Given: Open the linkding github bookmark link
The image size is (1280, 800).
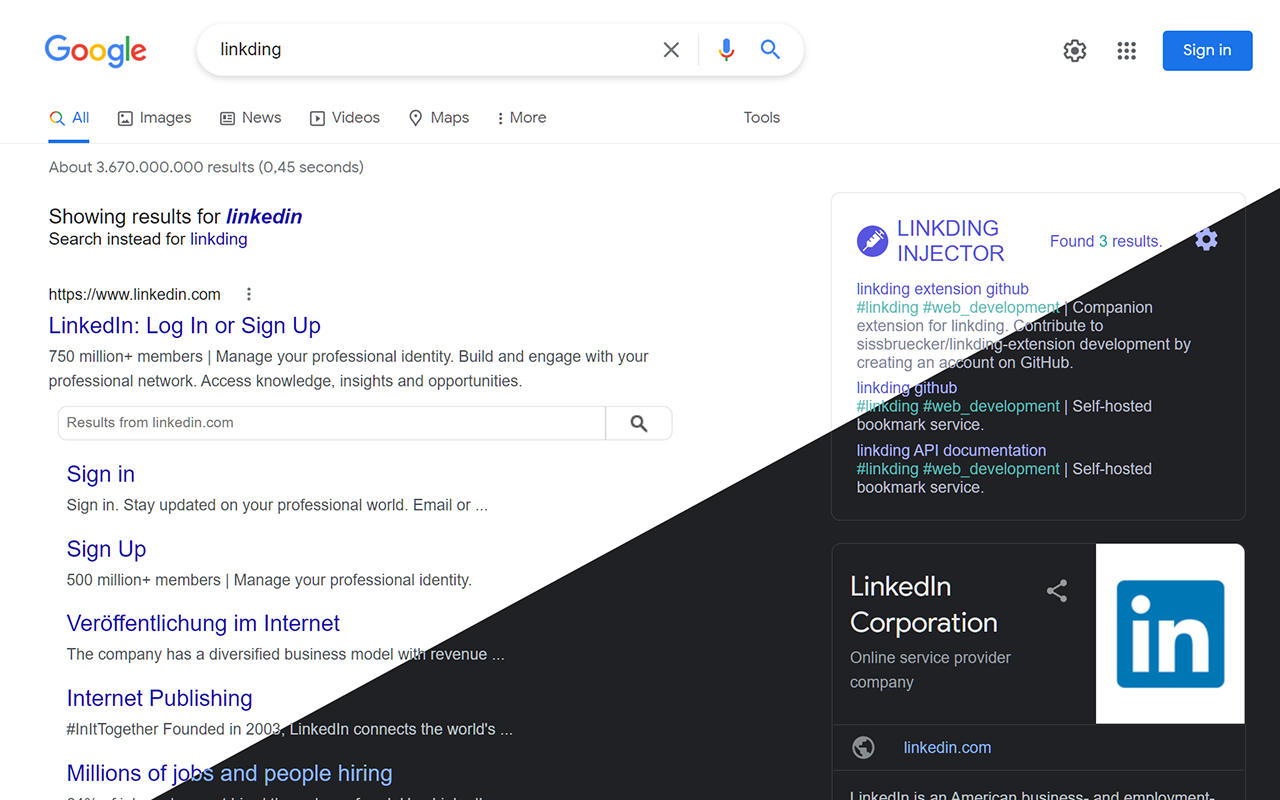Looking at the screenshot, I should [906, 387].
